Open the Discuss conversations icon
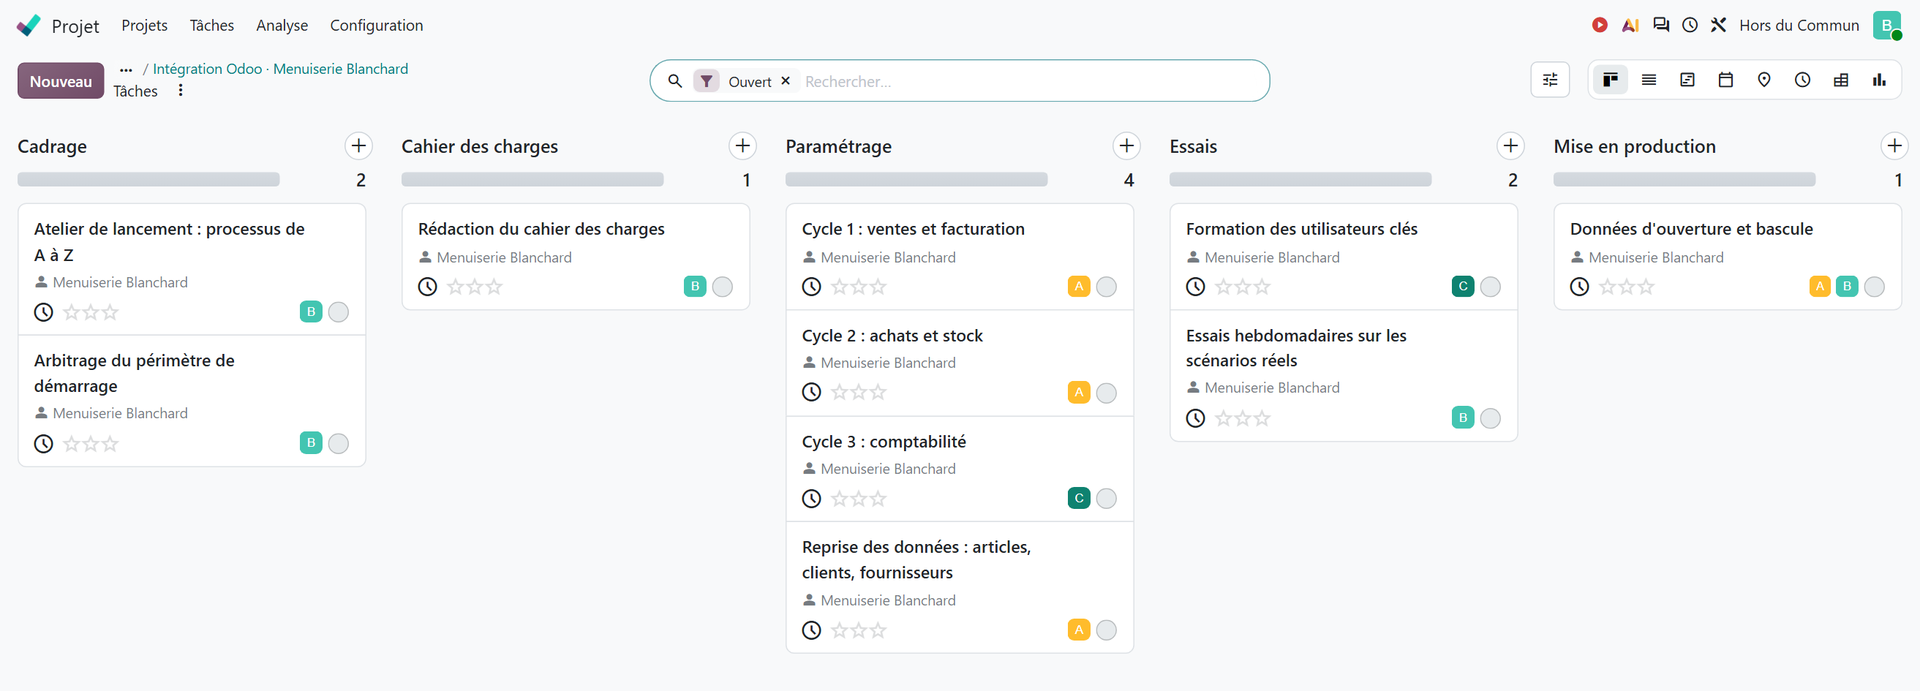The image size is (1920, 691). 1661,25
